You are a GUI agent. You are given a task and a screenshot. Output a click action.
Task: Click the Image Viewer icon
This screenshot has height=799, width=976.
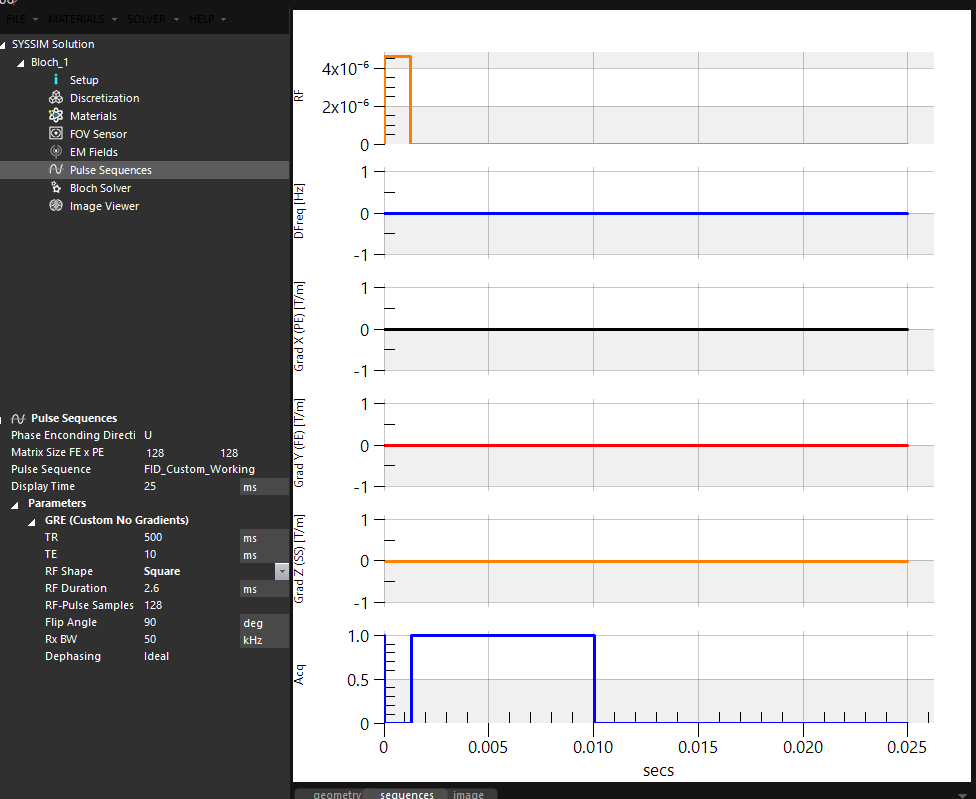(x=56, y=206)
